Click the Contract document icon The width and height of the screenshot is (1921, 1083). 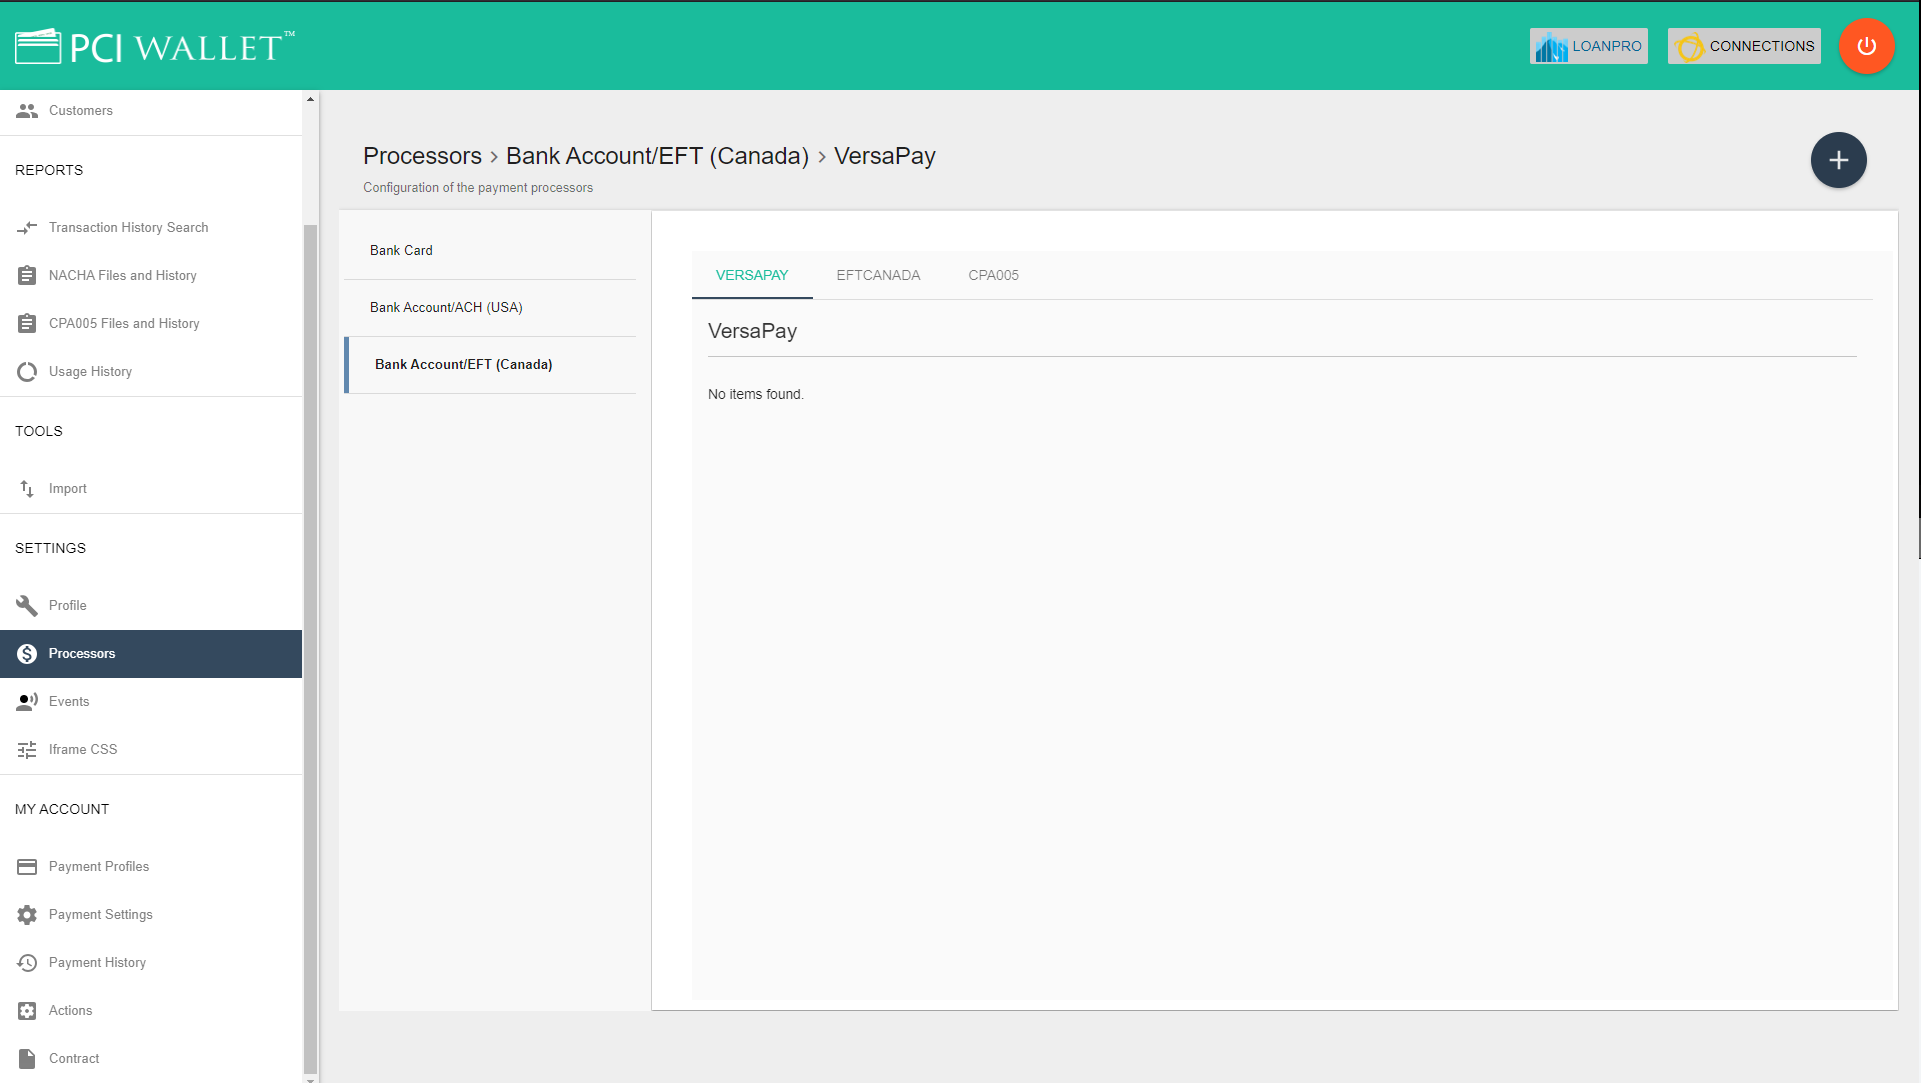tap(27, 1059)
